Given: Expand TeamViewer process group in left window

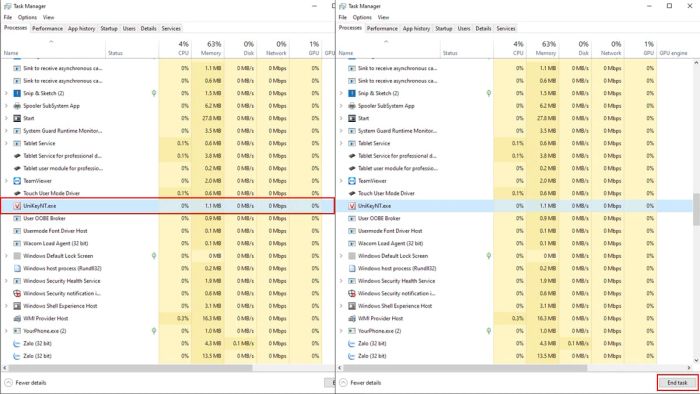Looking at the screenshot, I should 6,181.
